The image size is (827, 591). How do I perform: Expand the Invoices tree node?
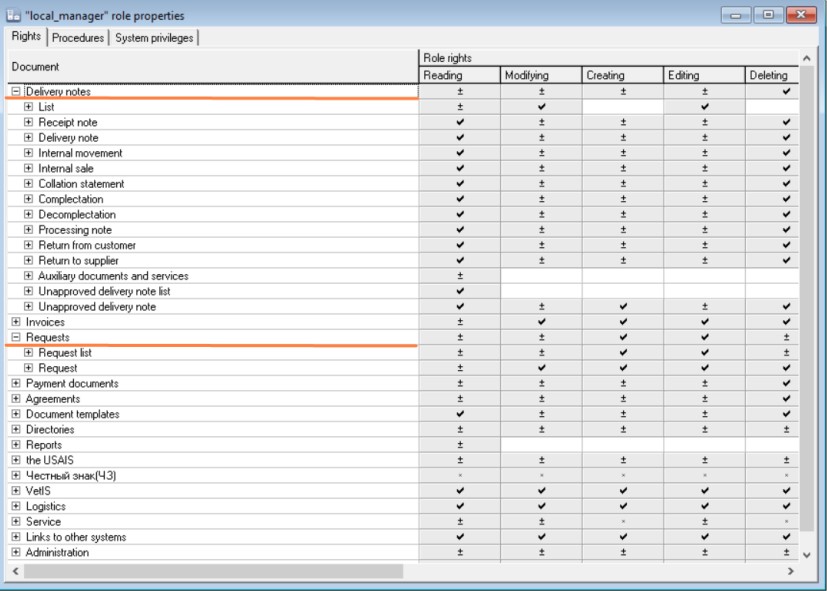click(16, 322)
